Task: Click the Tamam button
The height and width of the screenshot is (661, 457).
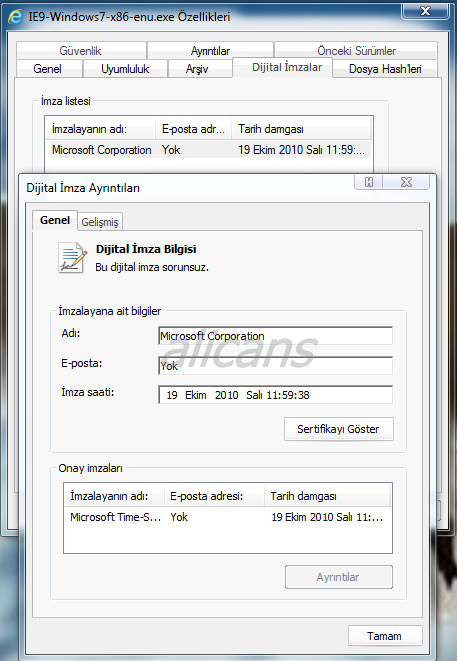Action: point(385,636)
